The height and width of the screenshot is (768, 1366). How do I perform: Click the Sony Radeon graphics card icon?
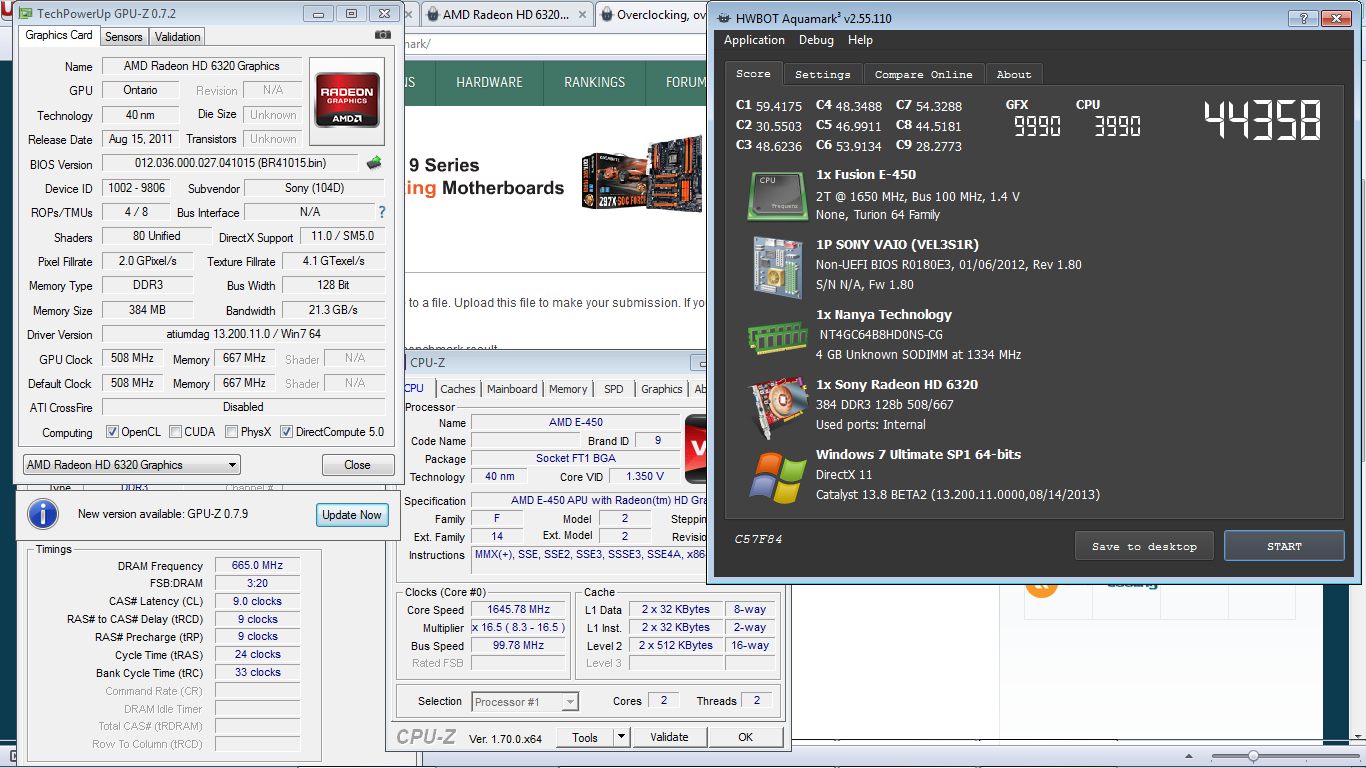(x=777, y=407)
